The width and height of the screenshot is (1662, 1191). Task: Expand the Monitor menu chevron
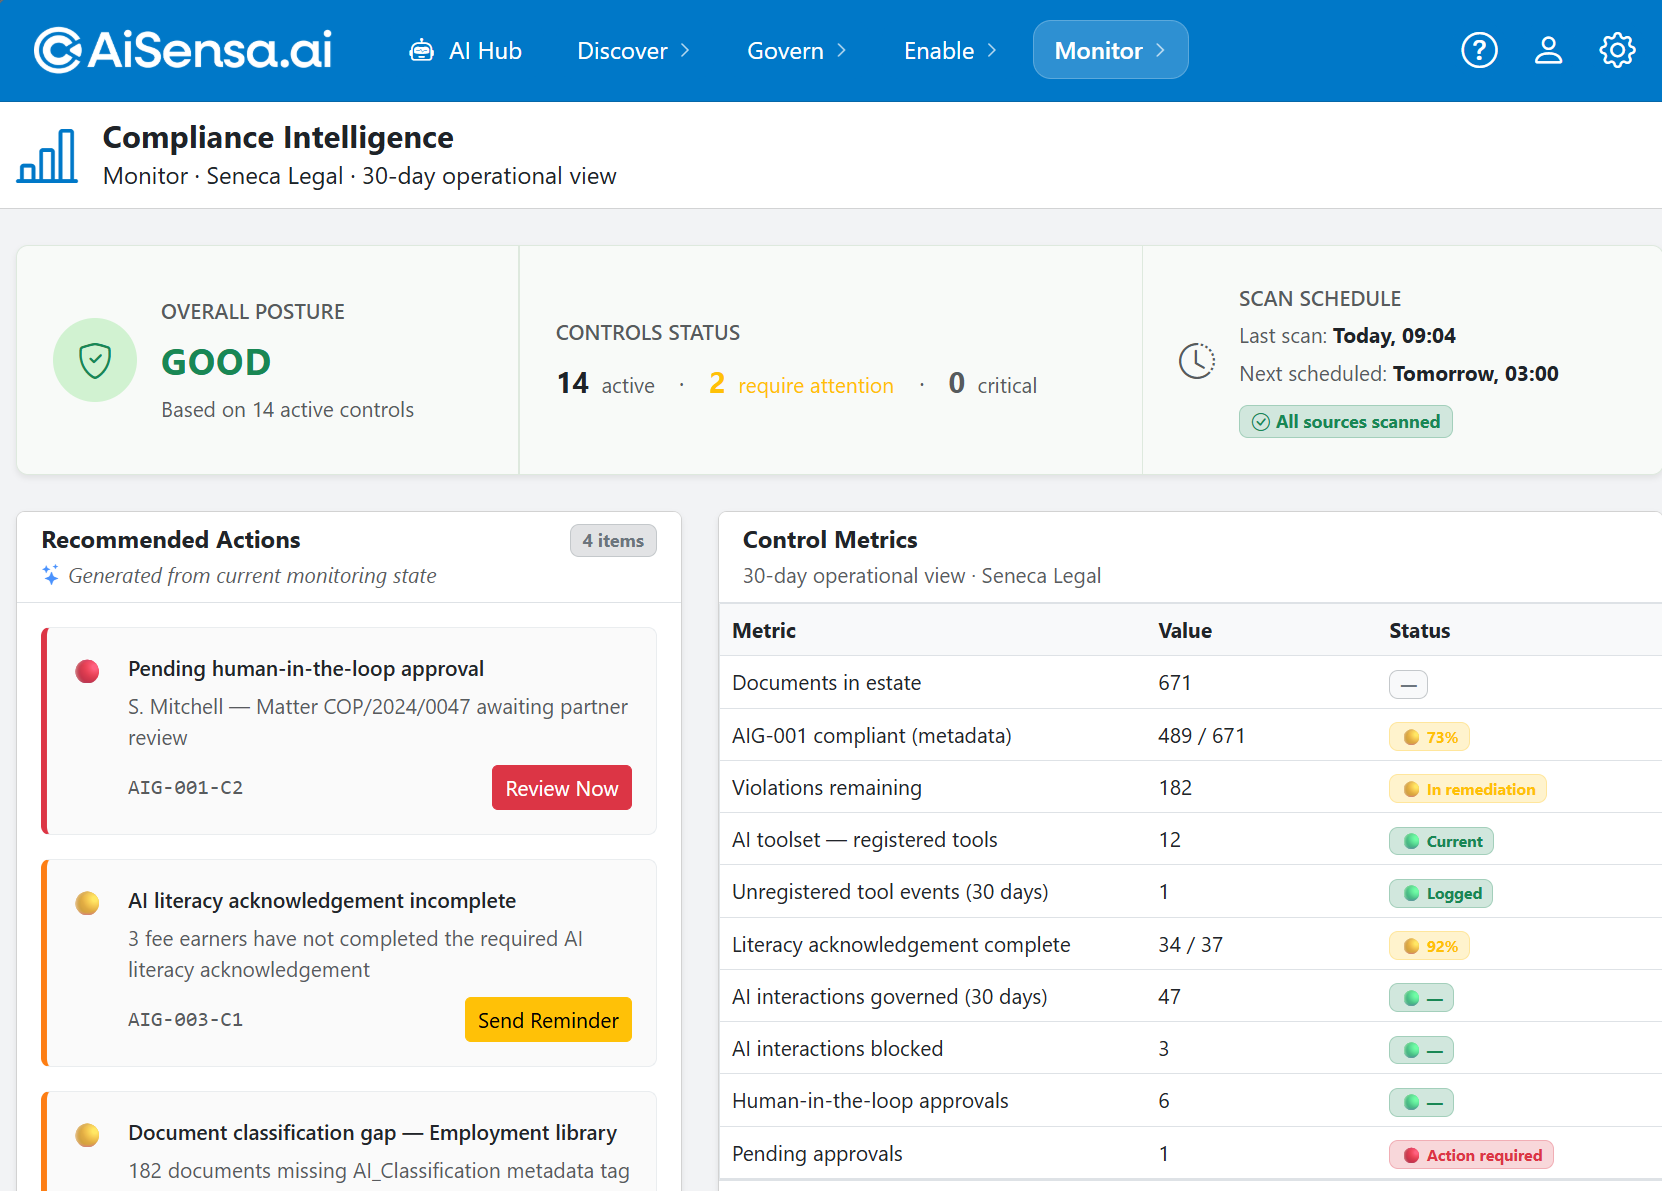(x=1160, y=50)
